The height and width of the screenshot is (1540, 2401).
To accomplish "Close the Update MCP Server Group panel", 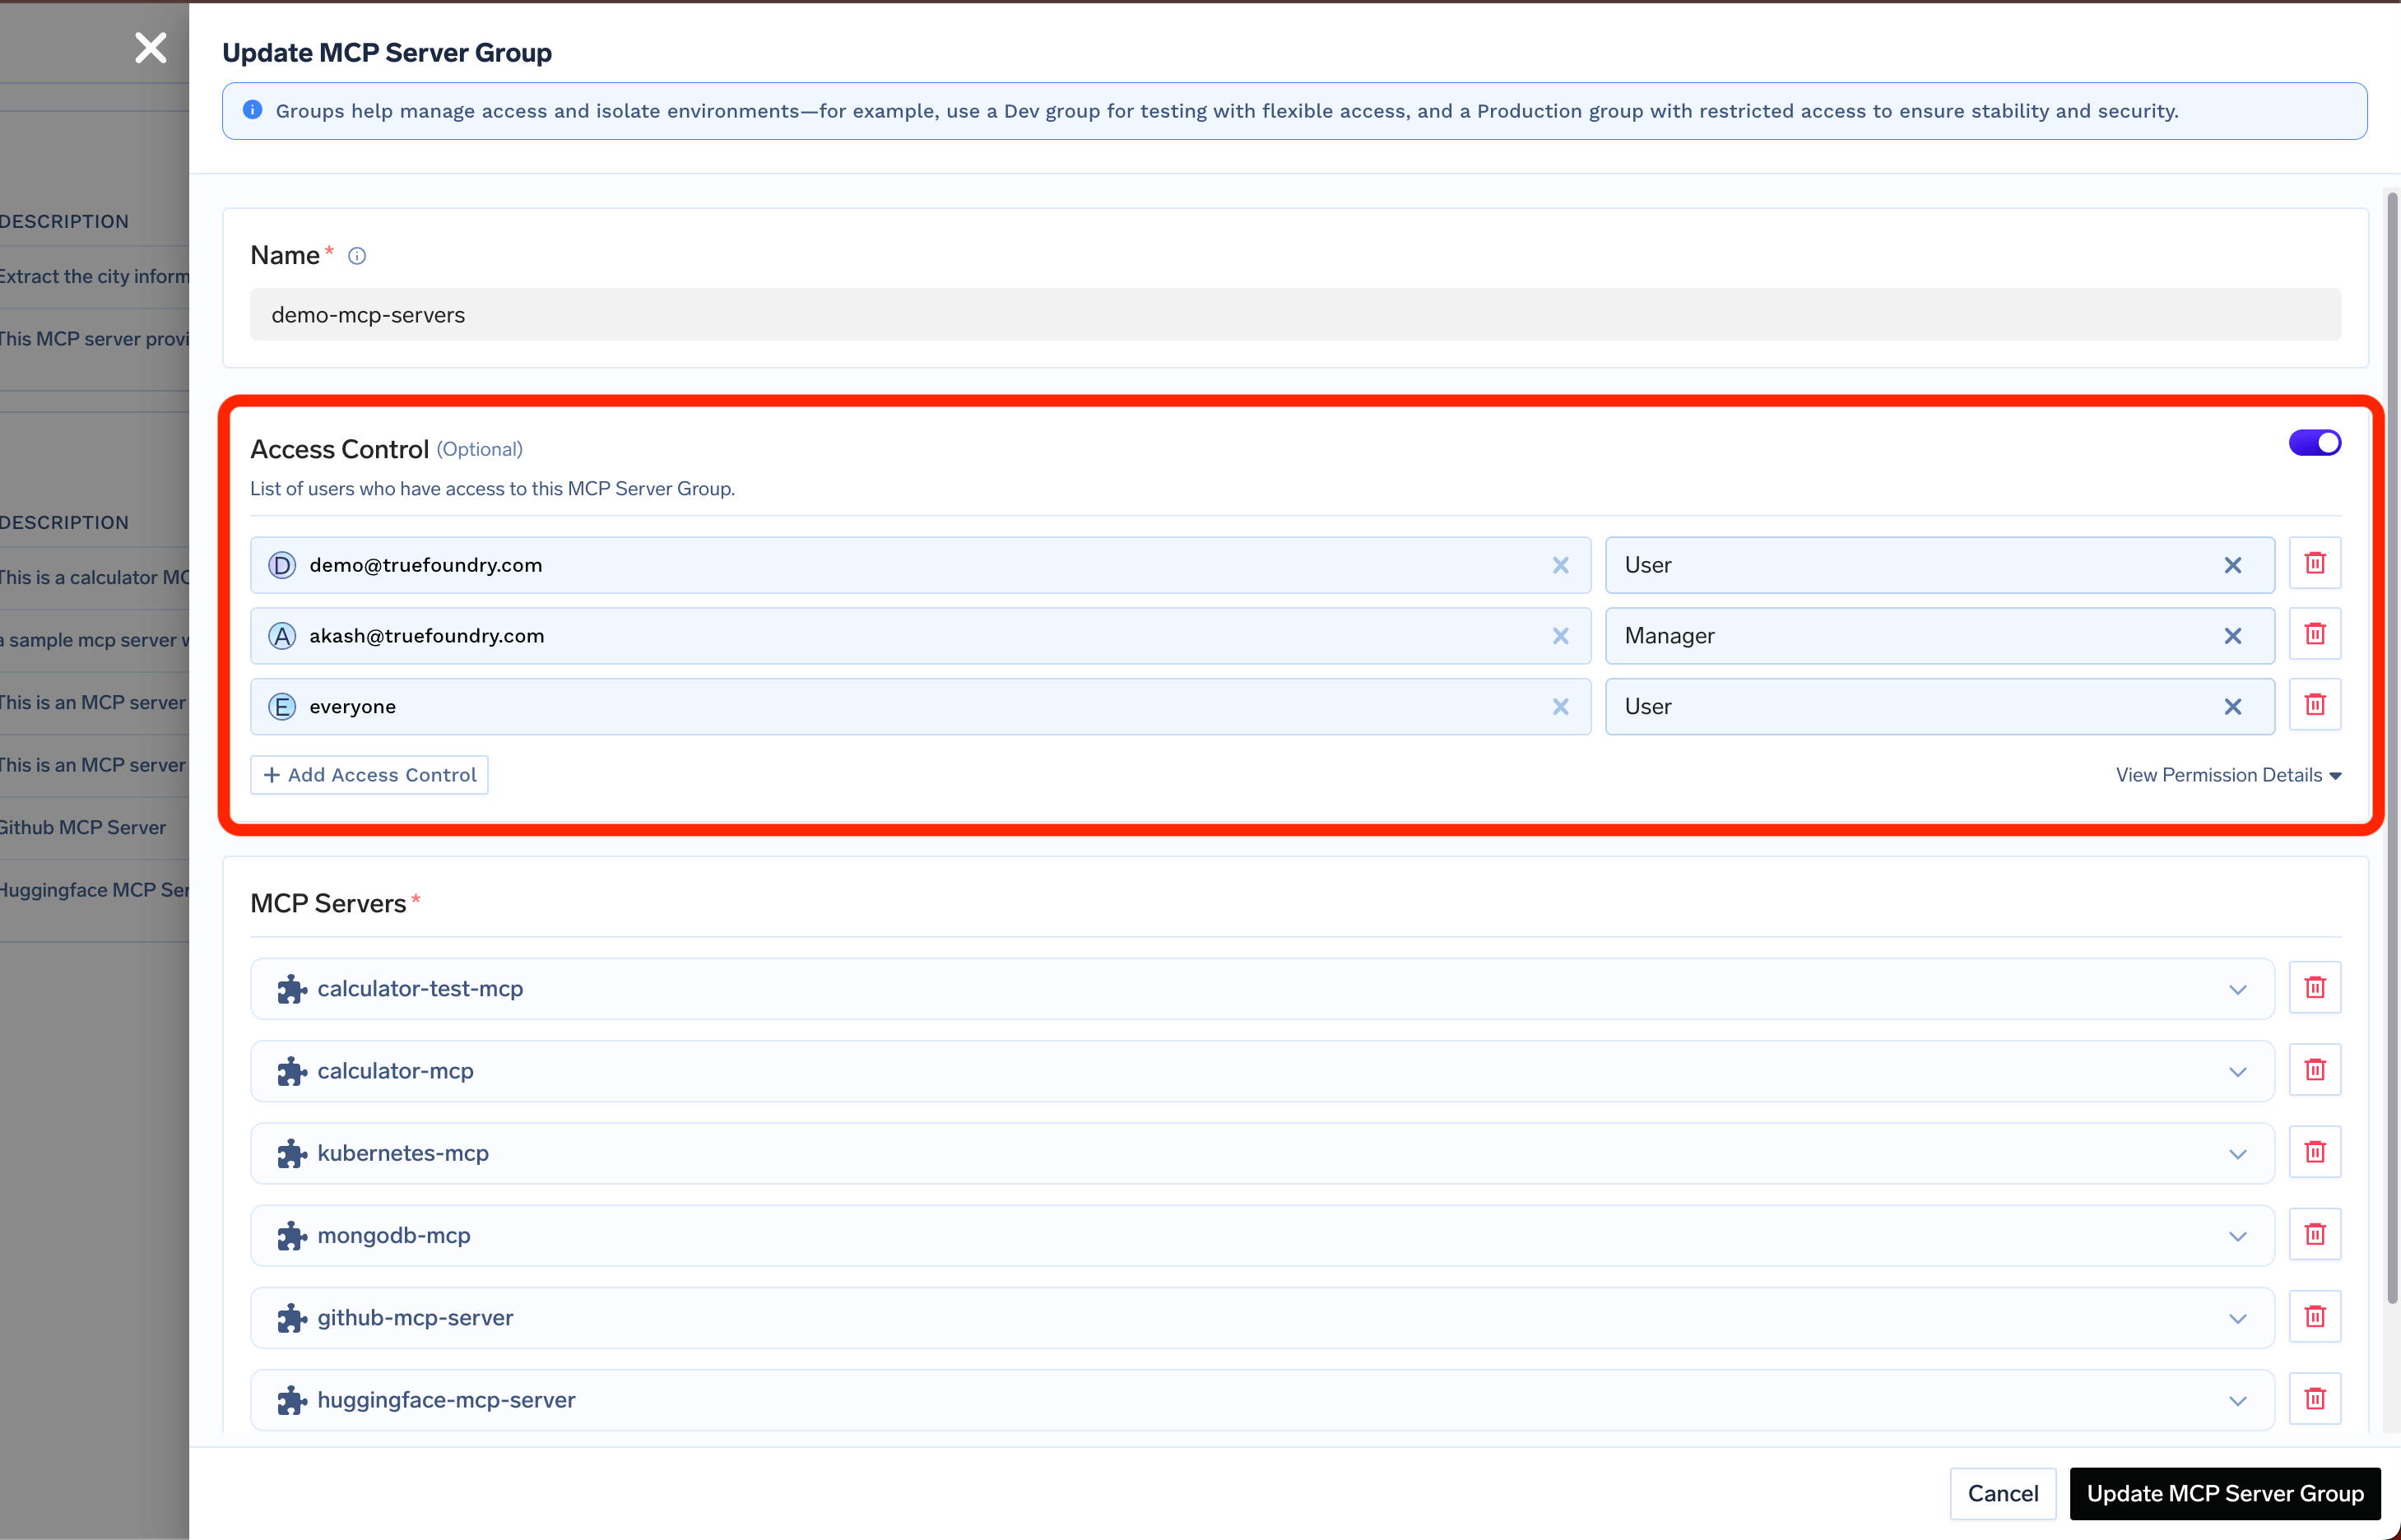I will pyautogui.click(x=151, y=48).
